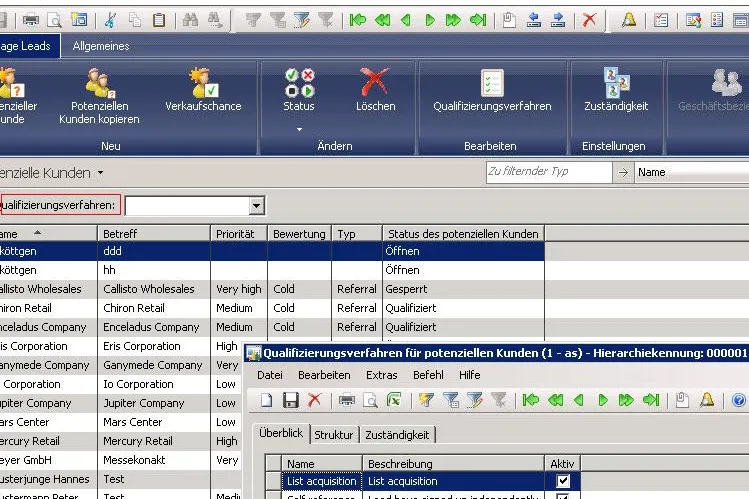This screenshot has height=499, width=749.
Task: Open the Datei menu
Action: point(270,375)
